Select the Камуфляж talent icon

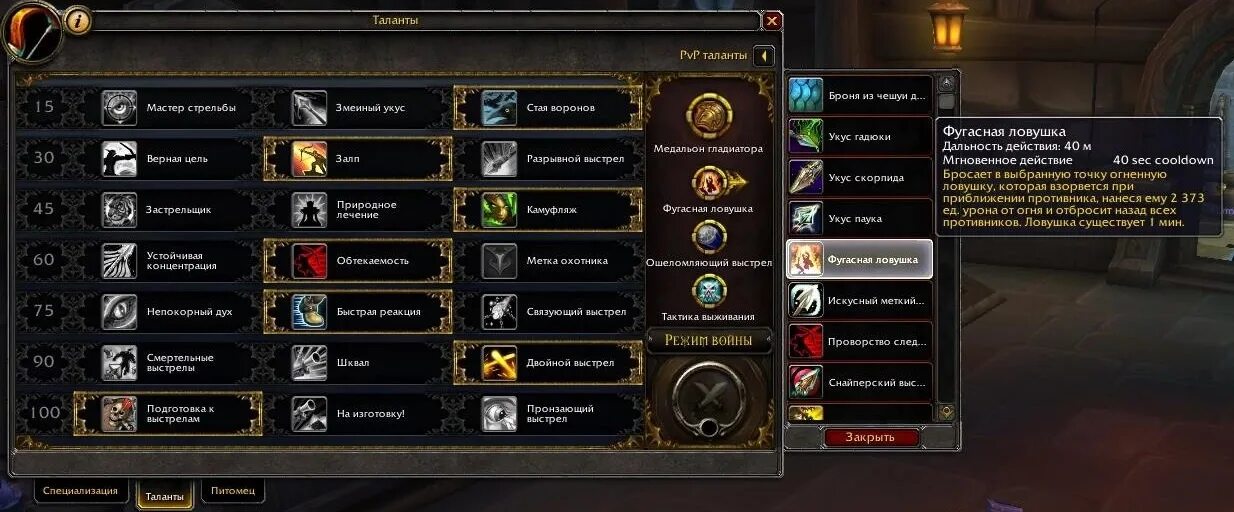(x=499, y=210)
